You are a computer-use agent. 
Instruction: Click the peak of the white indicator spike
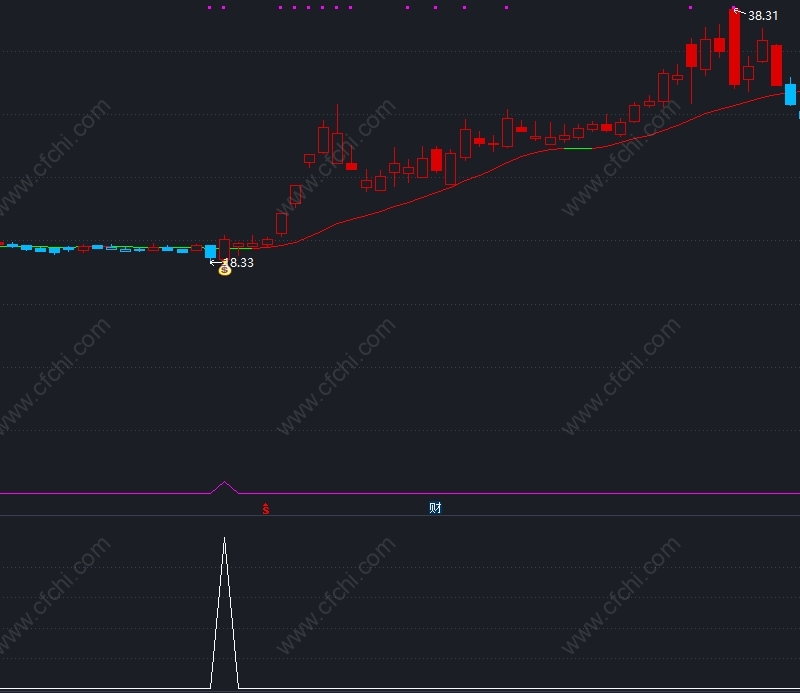(224, 539)
